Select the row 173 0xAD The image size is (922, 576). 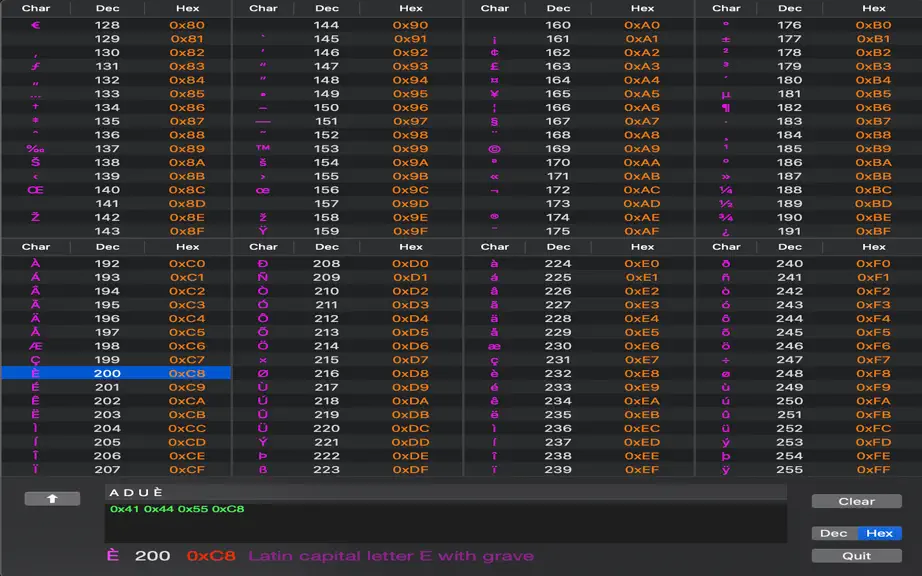tap(579, 203)
